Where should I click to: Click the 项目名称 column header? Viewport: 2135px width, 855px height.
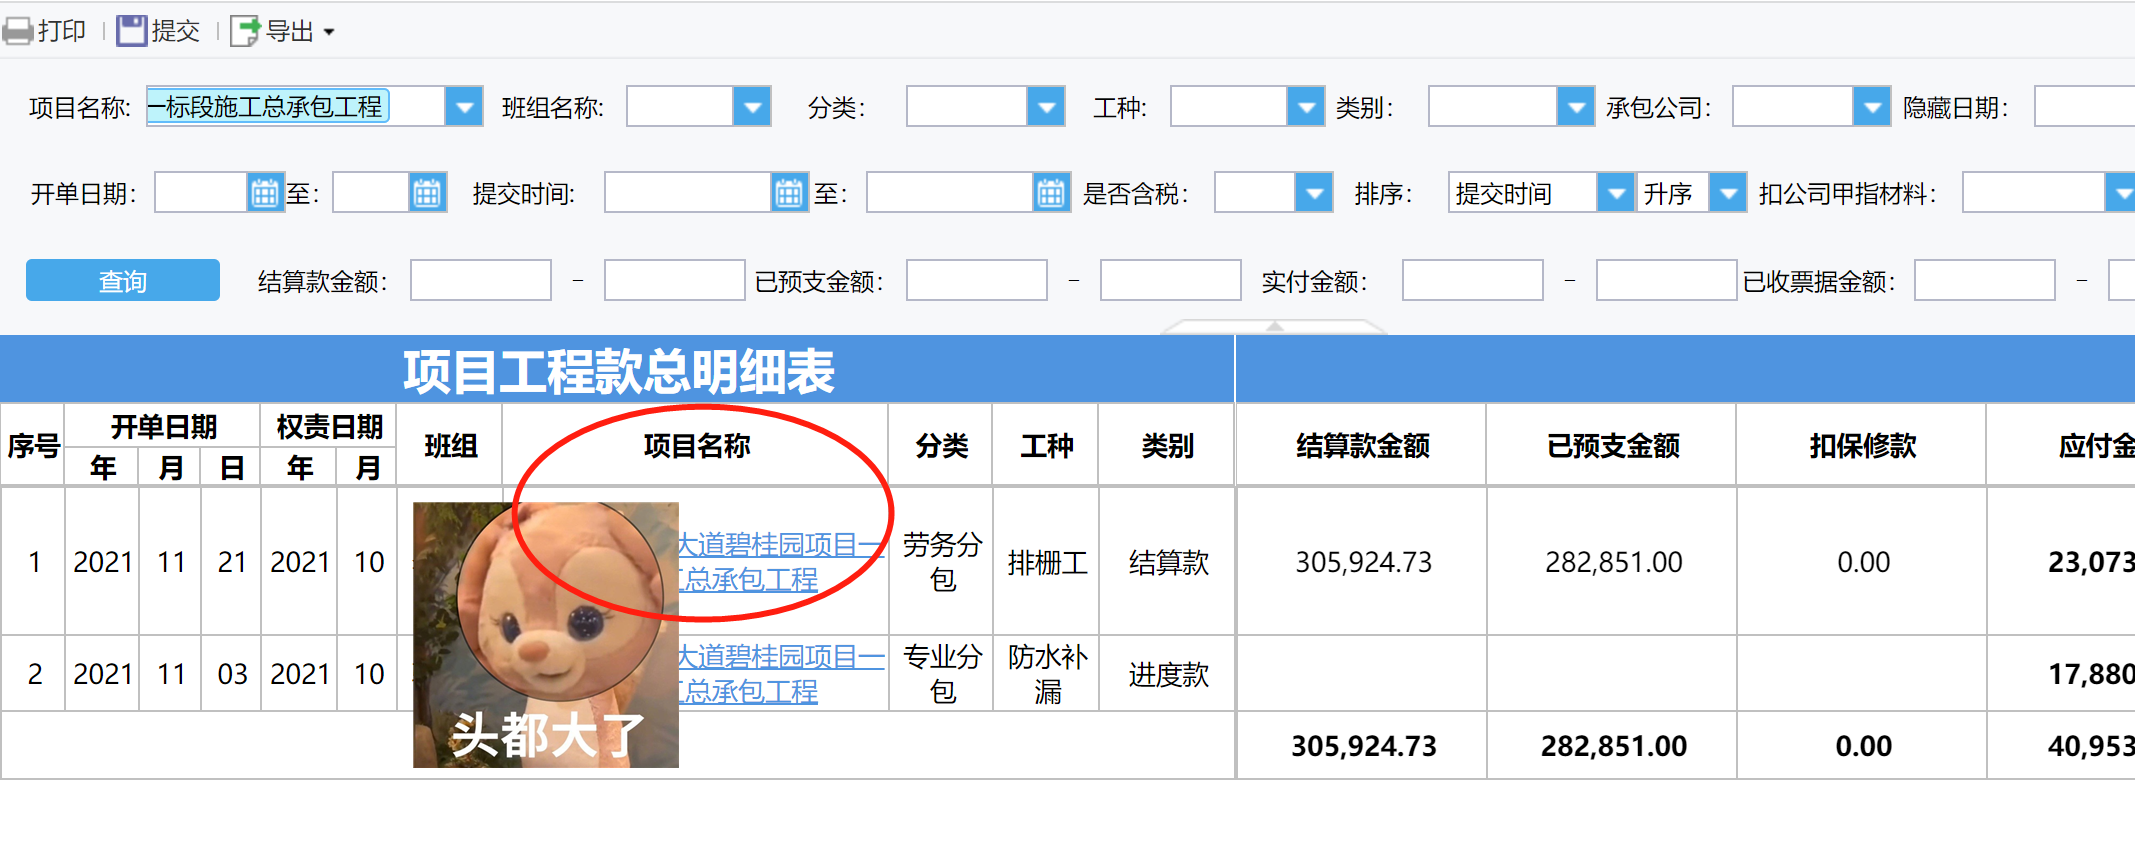click(x=696, y=446)
